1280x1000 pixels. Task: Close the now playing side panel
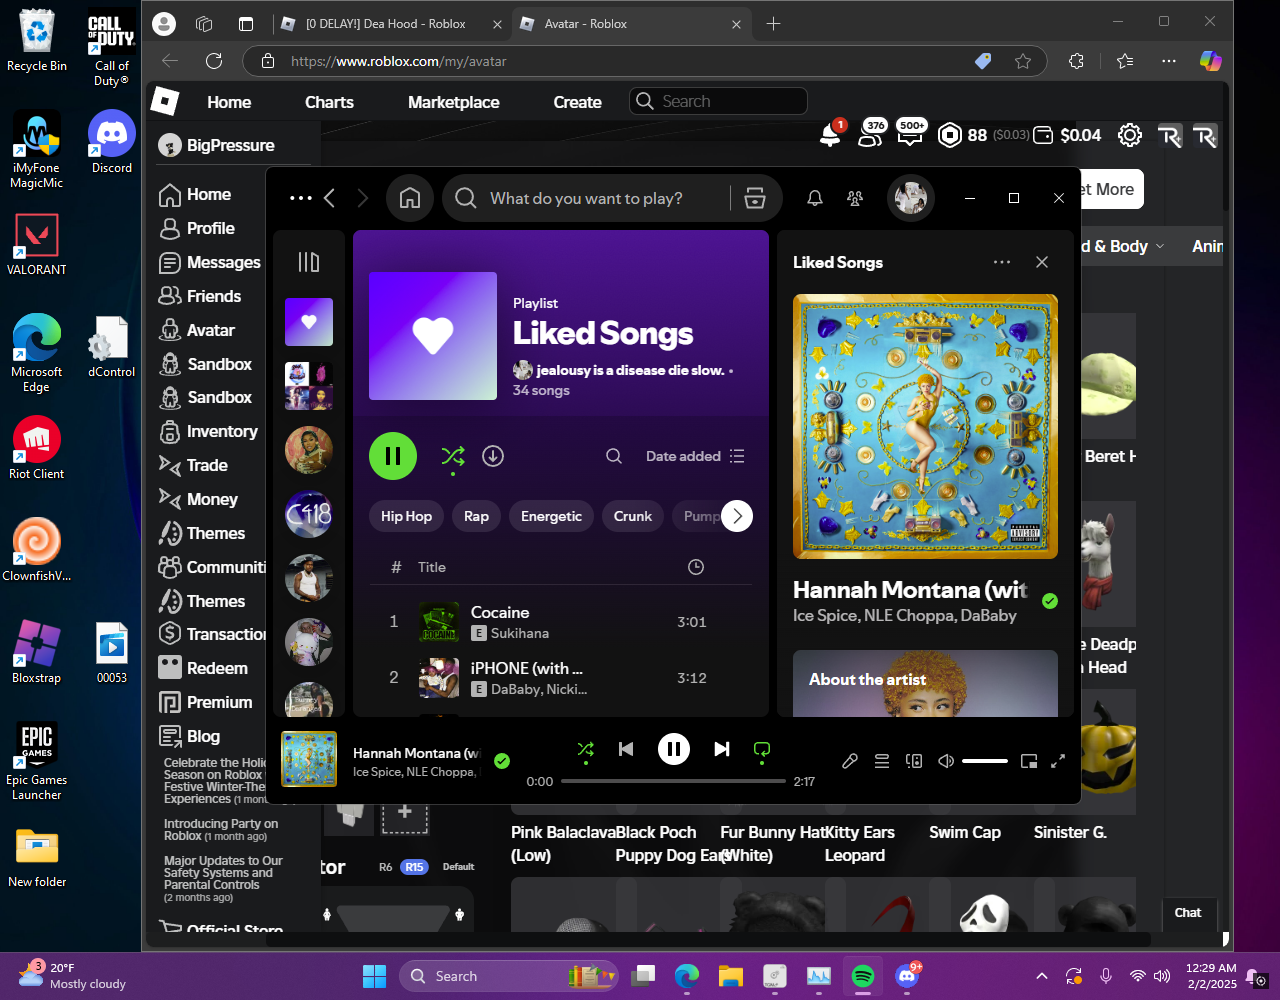1042,262
